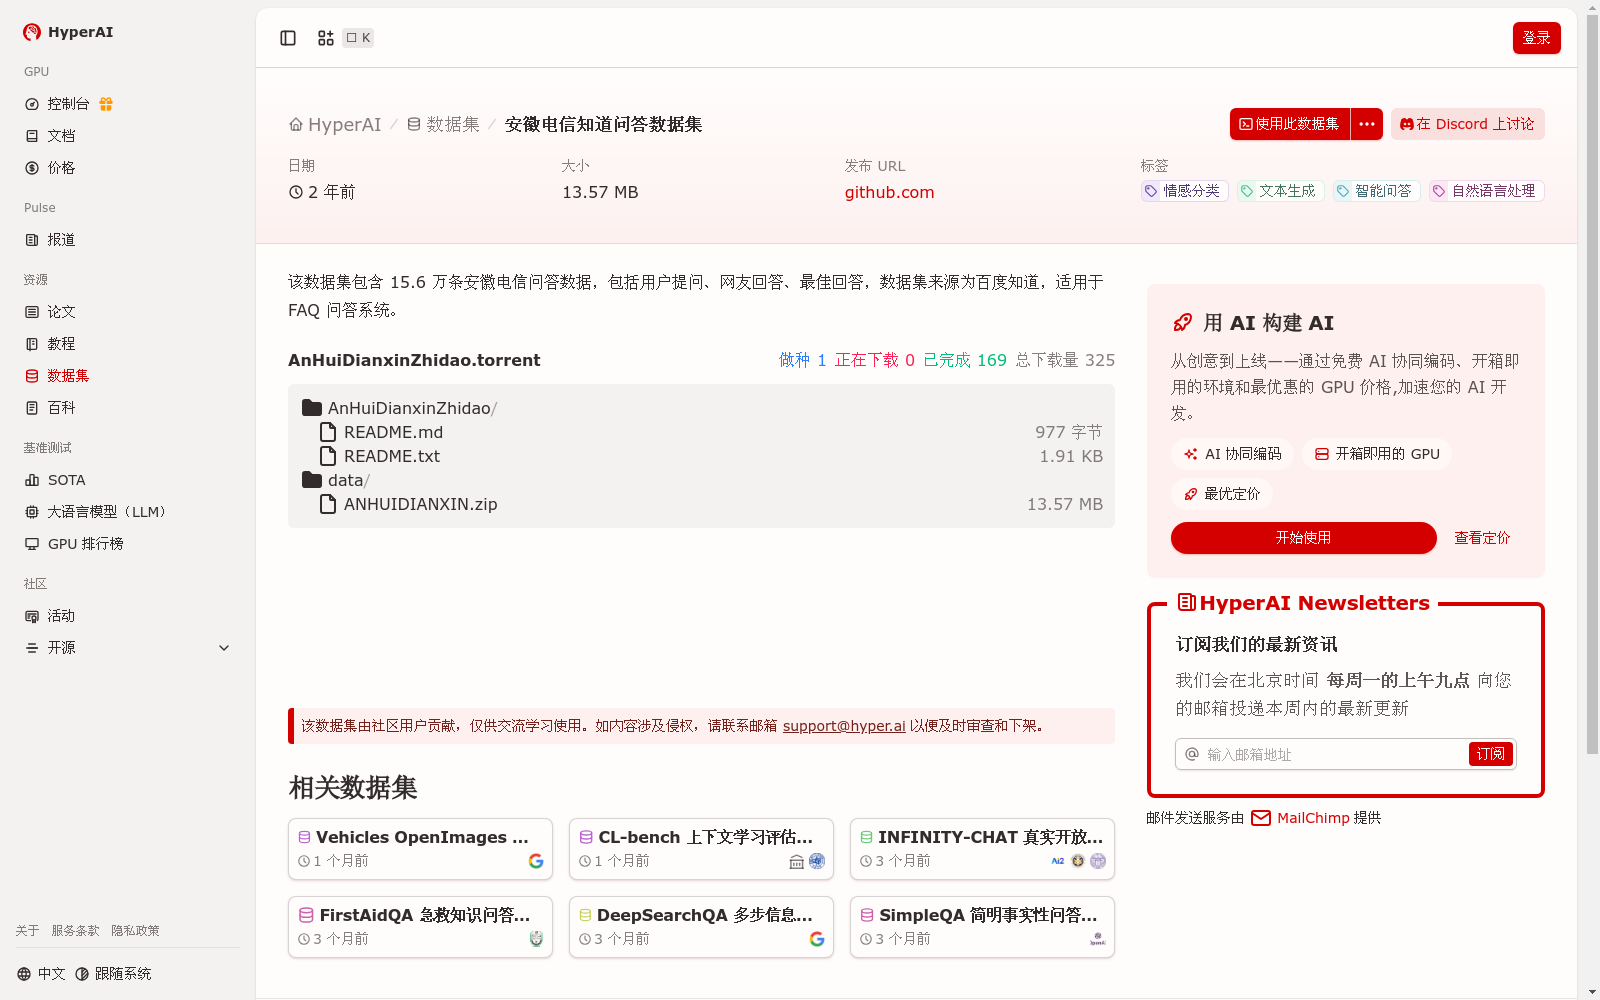The width and height of the screenshot is (1600, 1000).
Task: Click 开箱即用的 GPU chip
Action: (x=1377, y=454)
